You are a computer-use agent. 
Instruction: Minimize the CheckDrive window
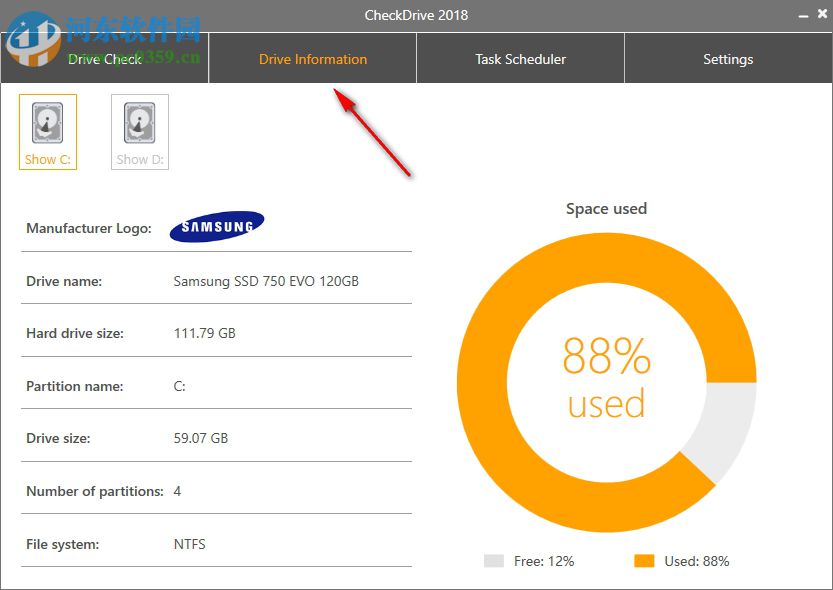[x=802, y=15]
